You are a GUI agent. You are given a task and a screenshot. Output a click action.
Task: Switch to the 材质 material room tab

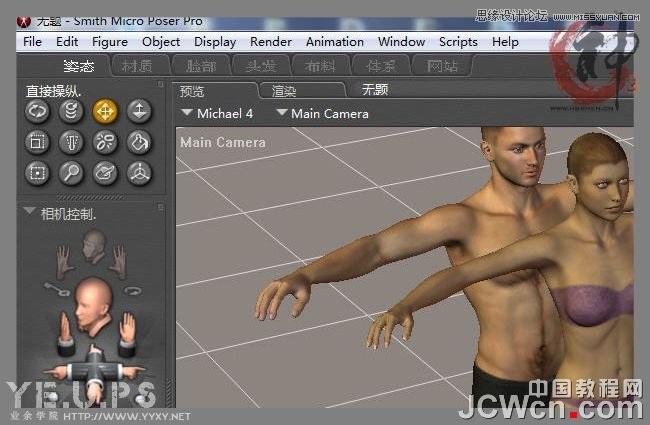point(136,67)
